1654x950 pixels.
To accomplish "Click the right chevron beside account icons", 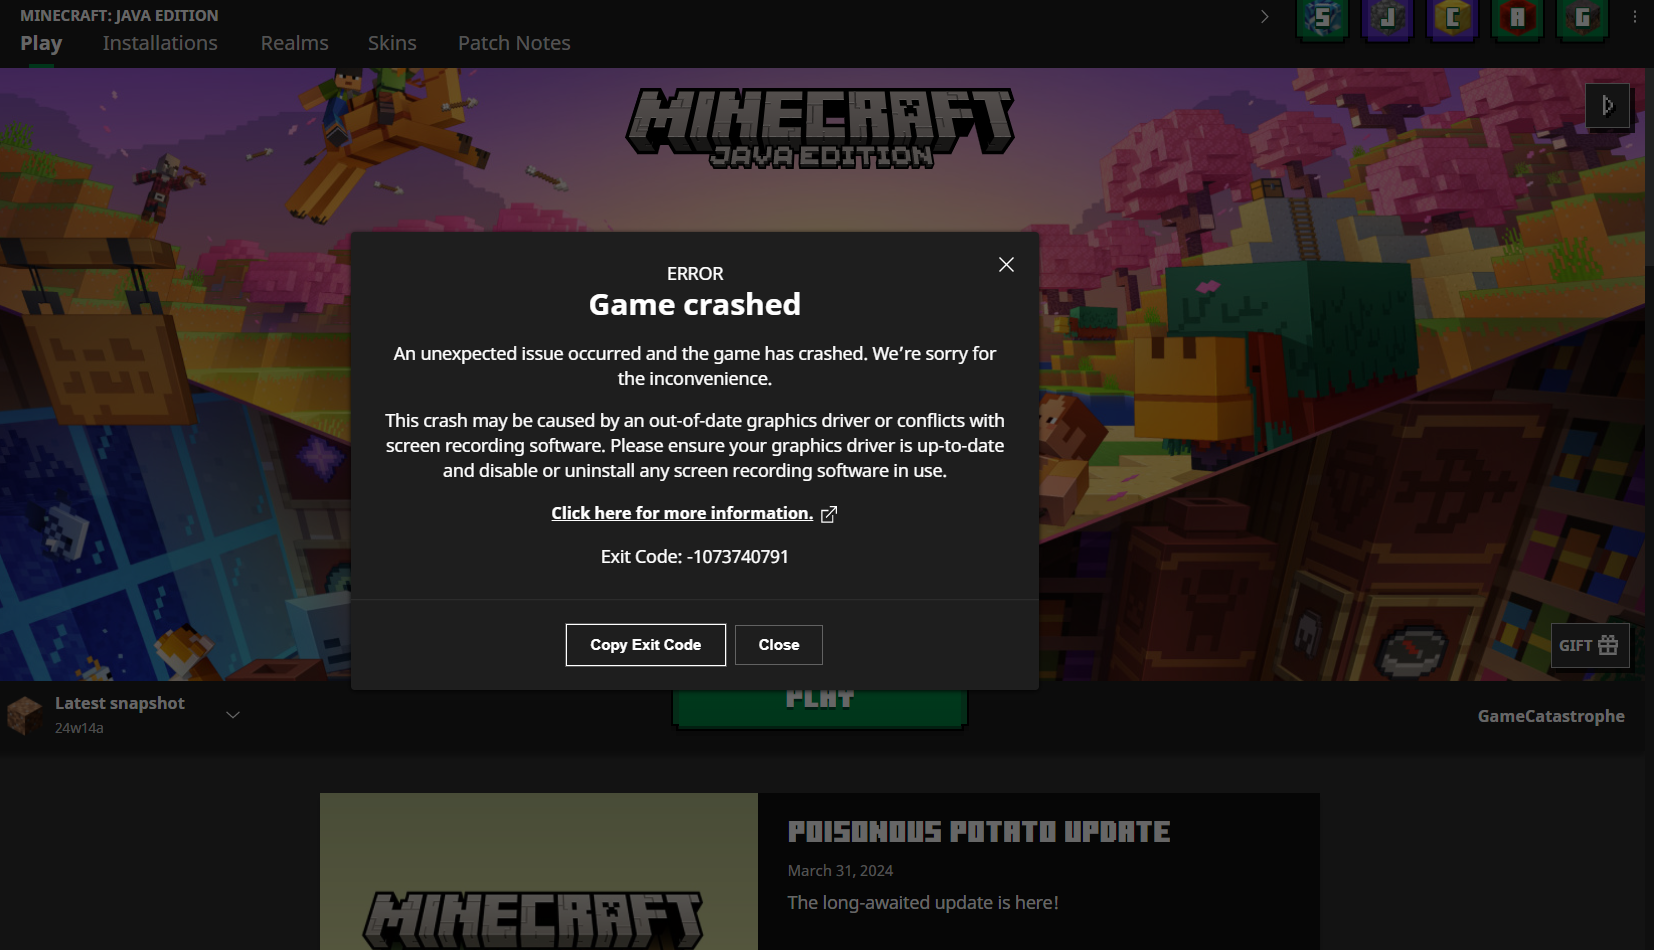I will tap(1265, 17).
